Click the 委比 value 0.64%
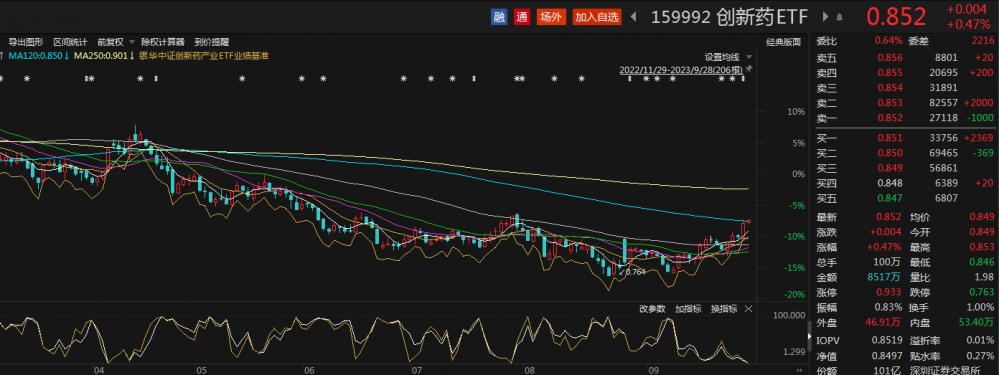This screenshot has width=999, height=375. click(x=889, y=42)
